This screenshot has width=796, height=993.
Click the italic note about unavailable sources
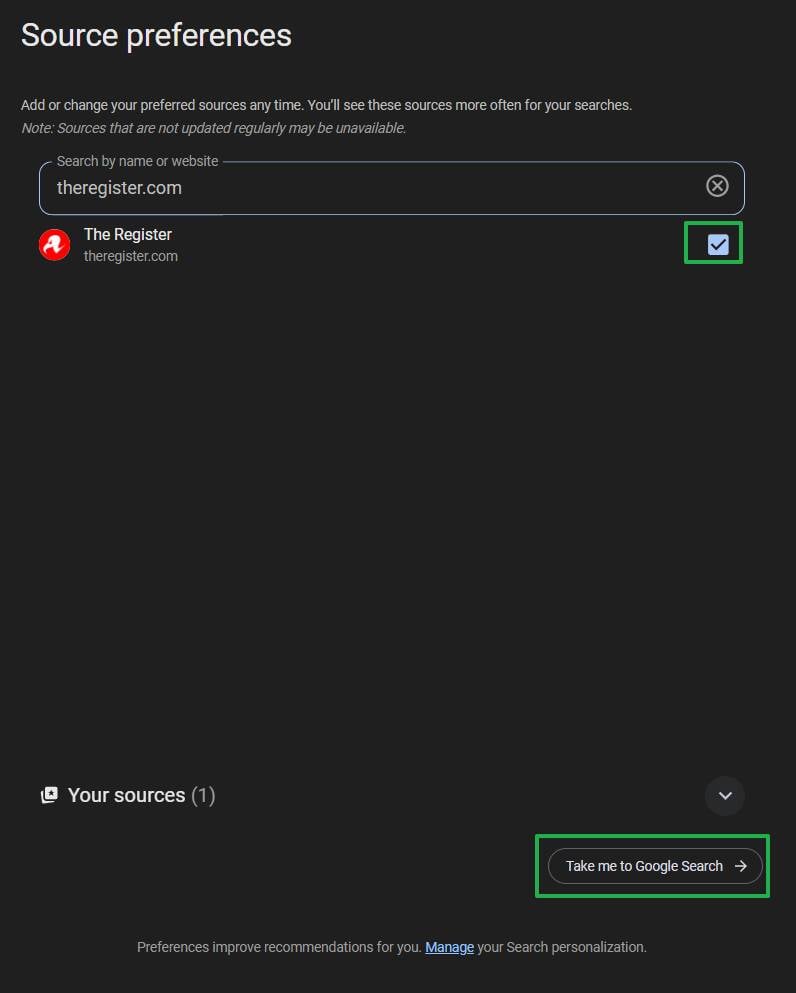(x=213, y=128)
